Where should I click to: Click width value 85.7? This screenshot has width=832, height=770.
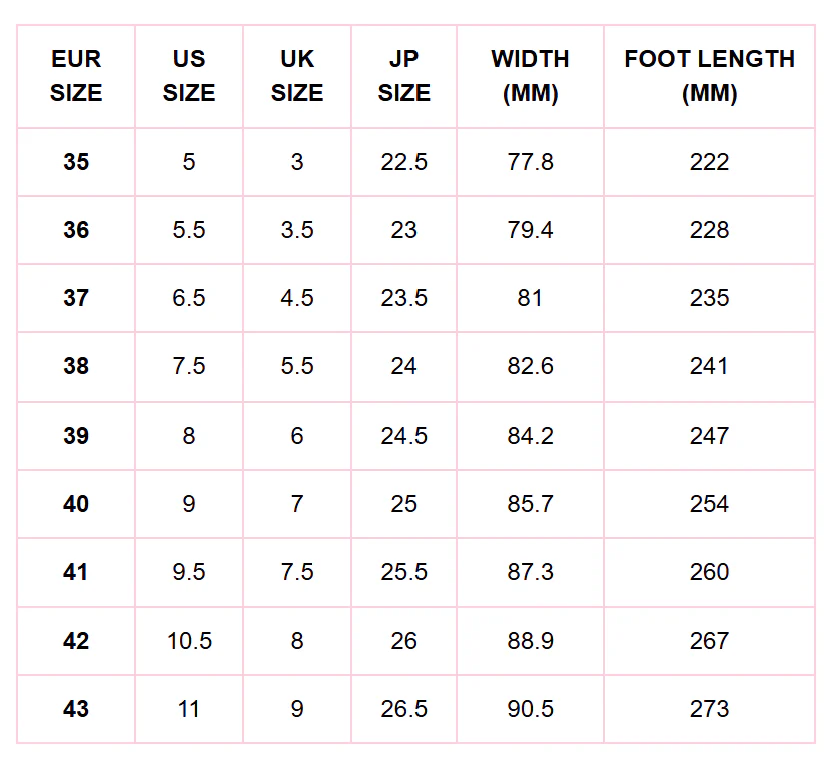click(x=530, y=504)
